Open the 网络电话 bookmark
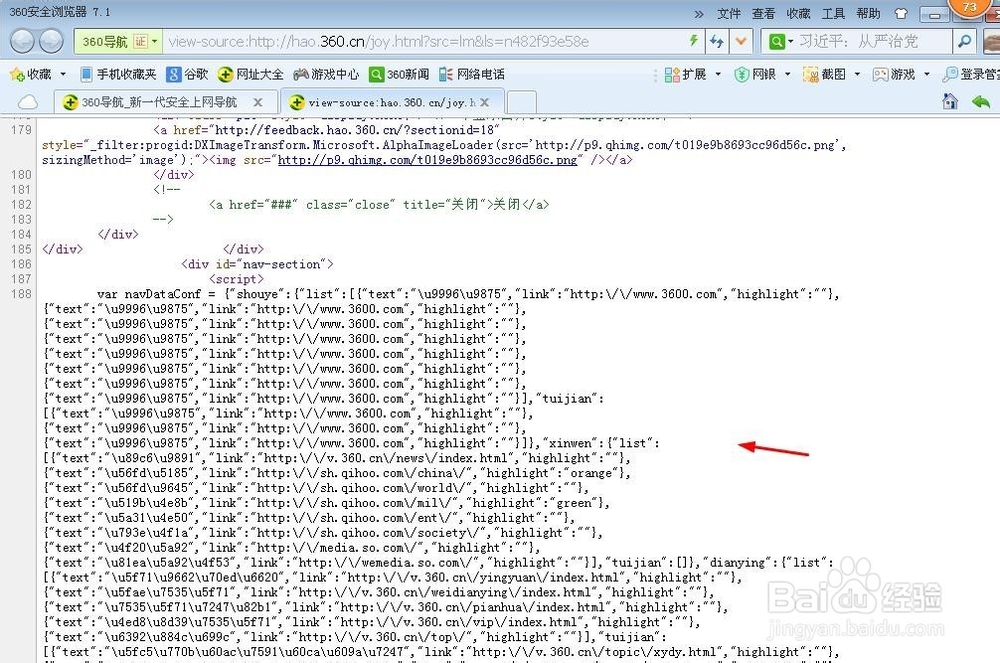 (472, 75)
